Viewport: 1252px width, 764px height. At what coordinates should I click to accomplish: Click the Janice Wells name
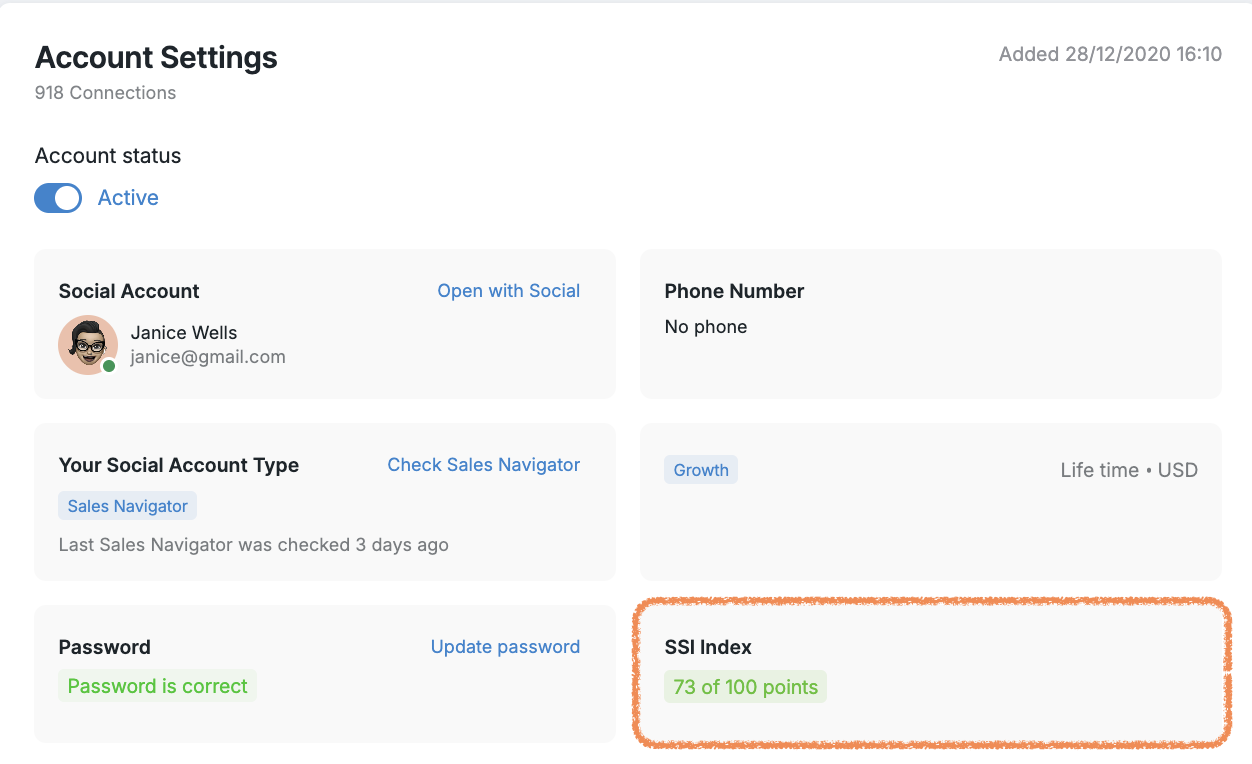pyautogui.click(x=184, y=333)
